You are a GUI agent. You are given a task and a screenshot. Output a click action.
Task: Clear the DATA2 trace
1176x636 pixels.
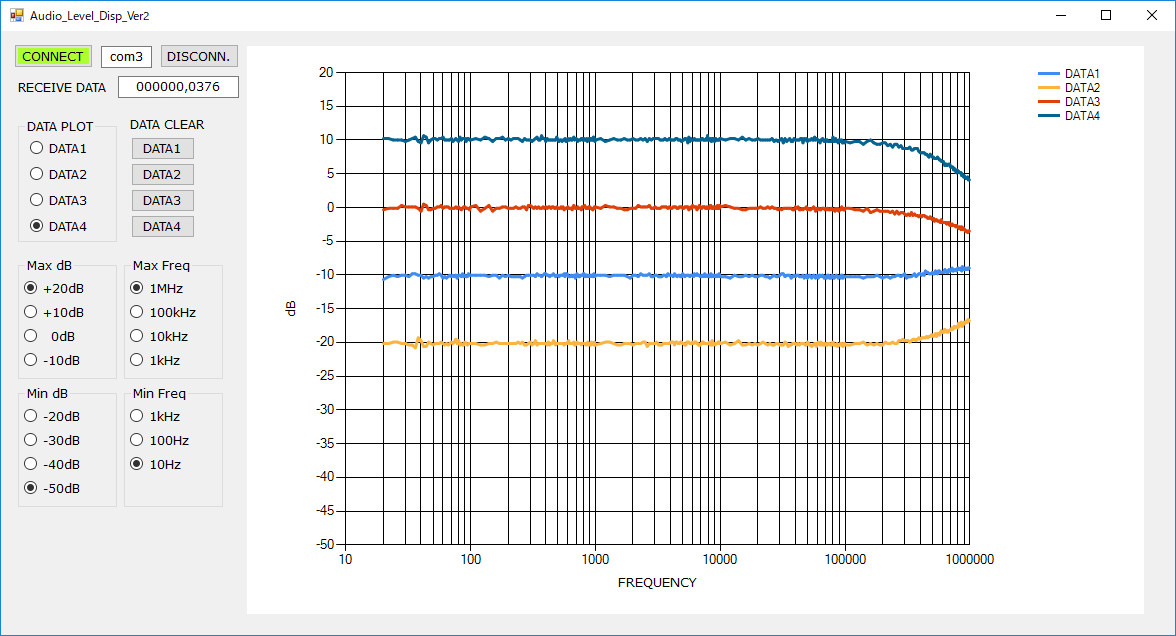coord(162,174)
